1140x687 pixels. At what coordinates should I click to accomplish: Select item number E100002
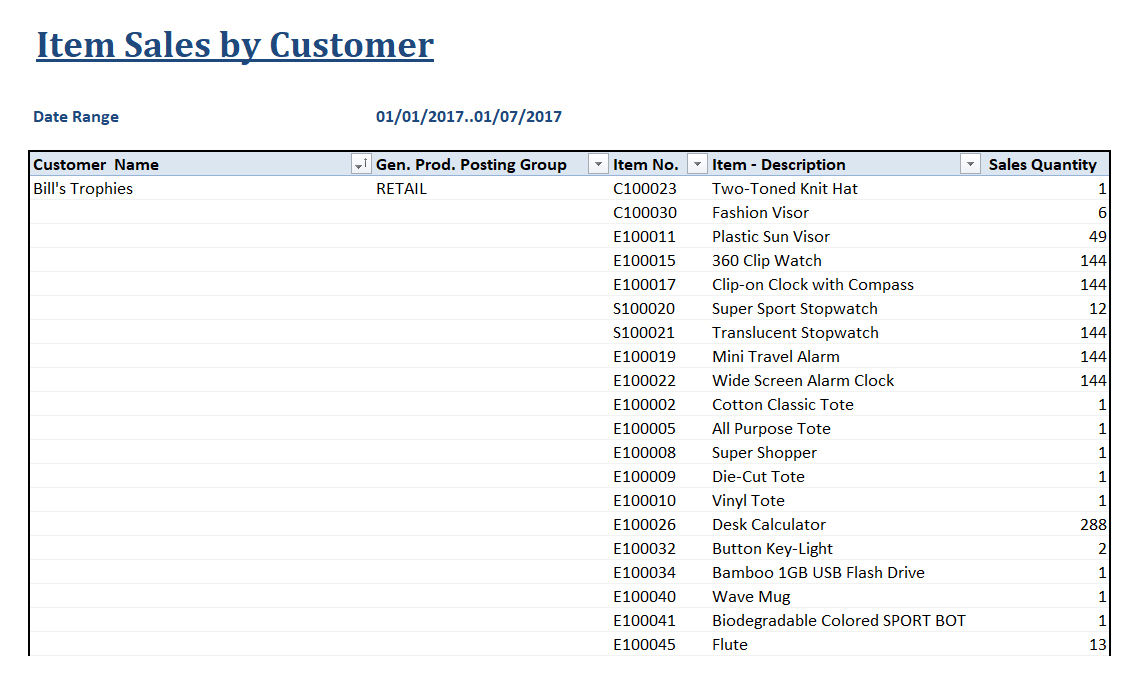click(644, 404)
